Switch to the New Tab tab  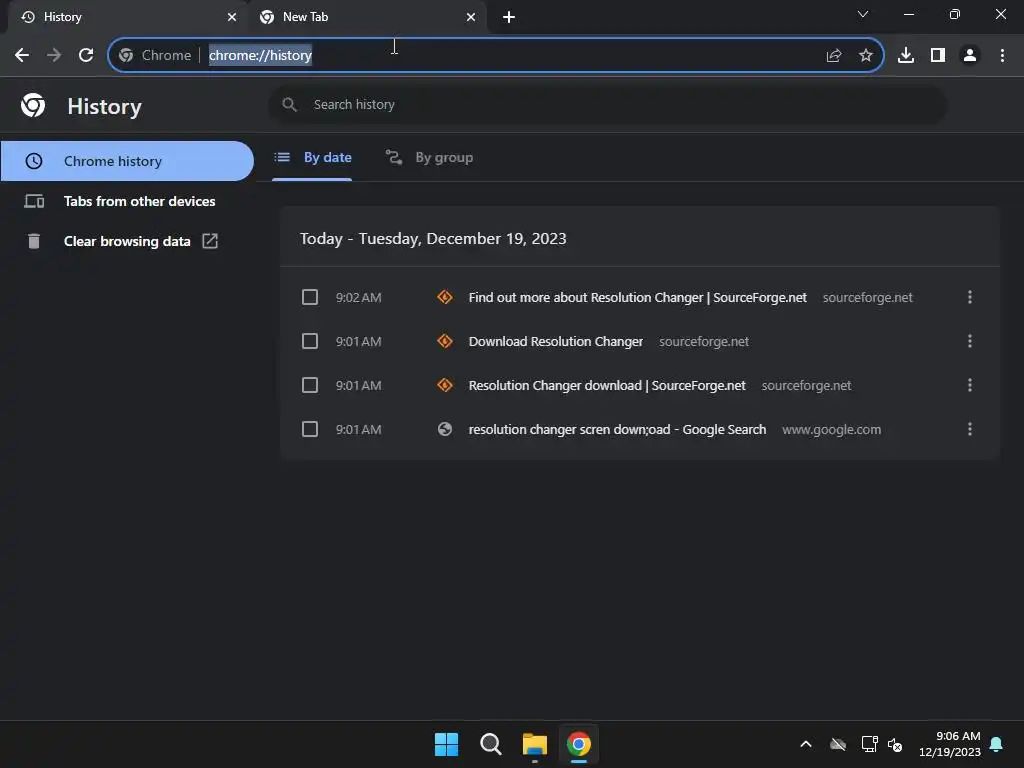[x=367, y=17]
